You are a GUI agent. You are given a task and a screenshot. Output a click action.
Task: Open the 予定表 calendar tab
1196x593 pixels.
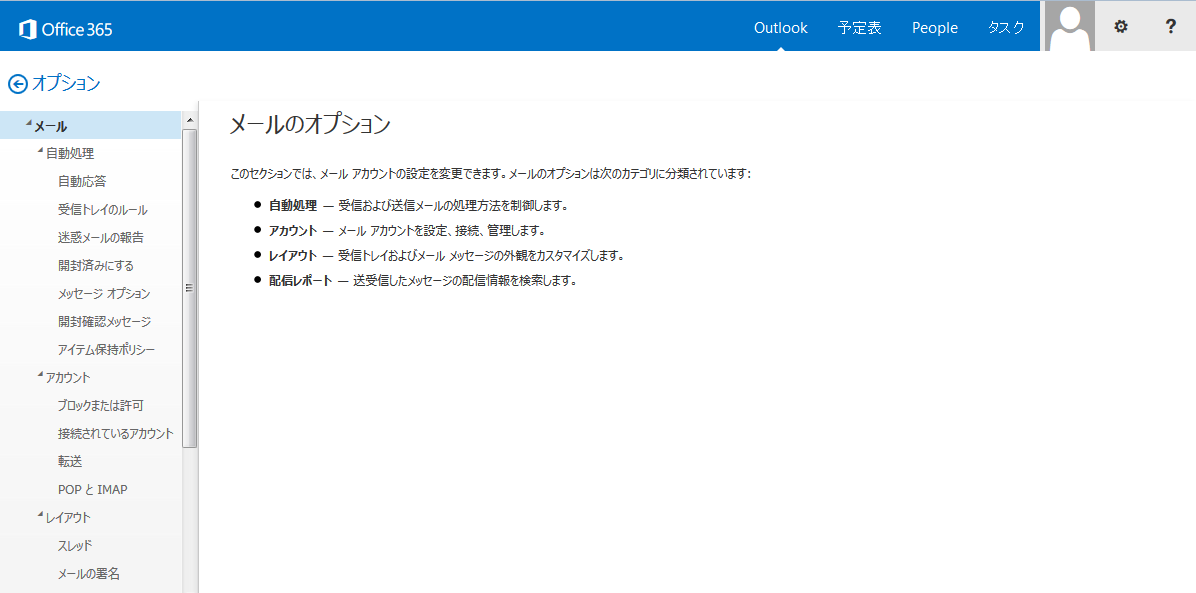coord(860,27)
